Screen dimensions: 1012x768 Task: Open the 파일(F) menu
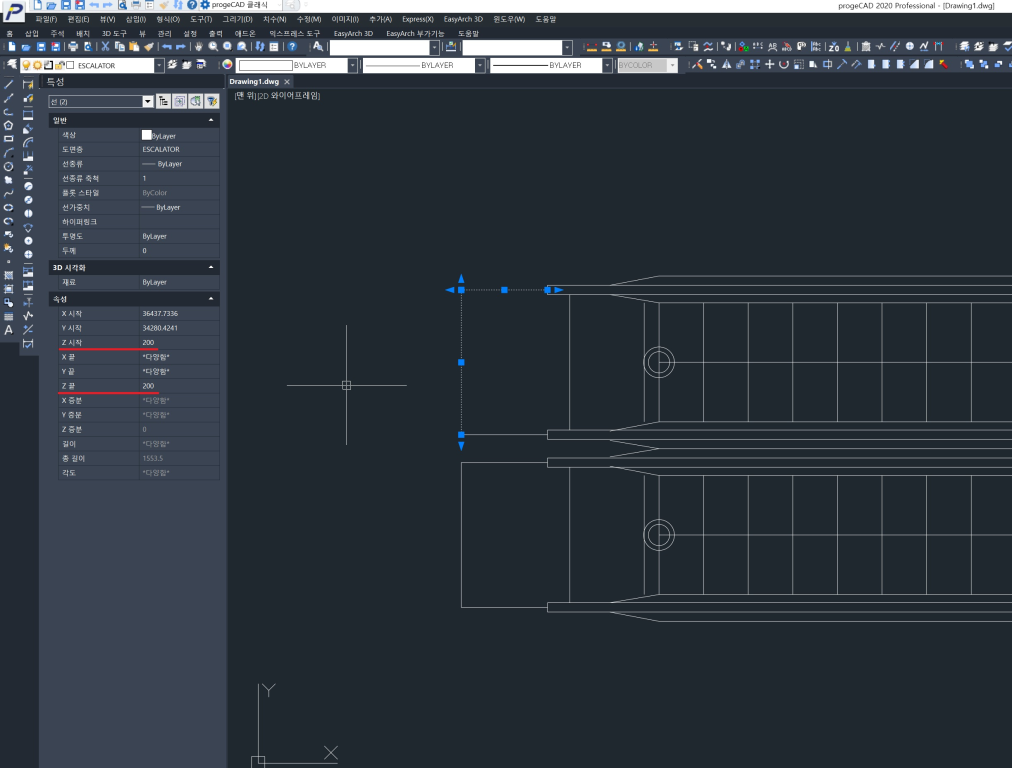47,19
